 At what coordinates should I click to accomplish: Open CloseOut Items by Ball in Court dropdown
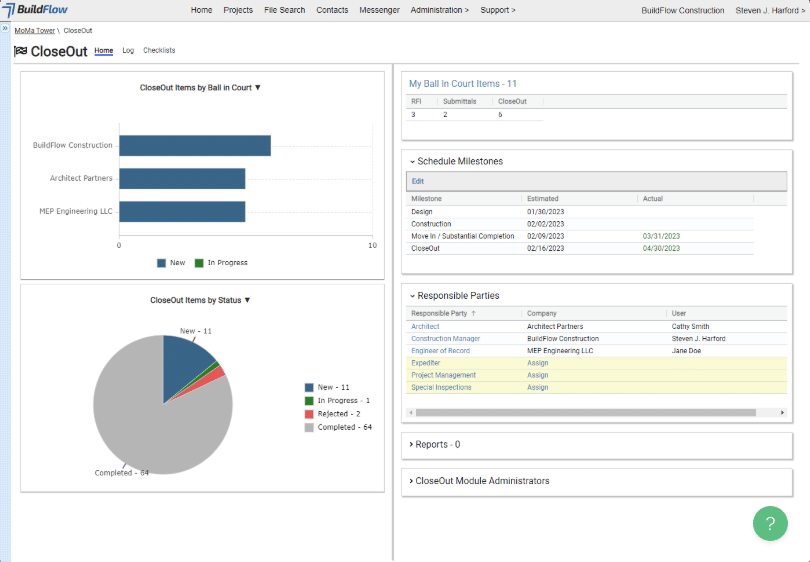[x=258, y=88]
